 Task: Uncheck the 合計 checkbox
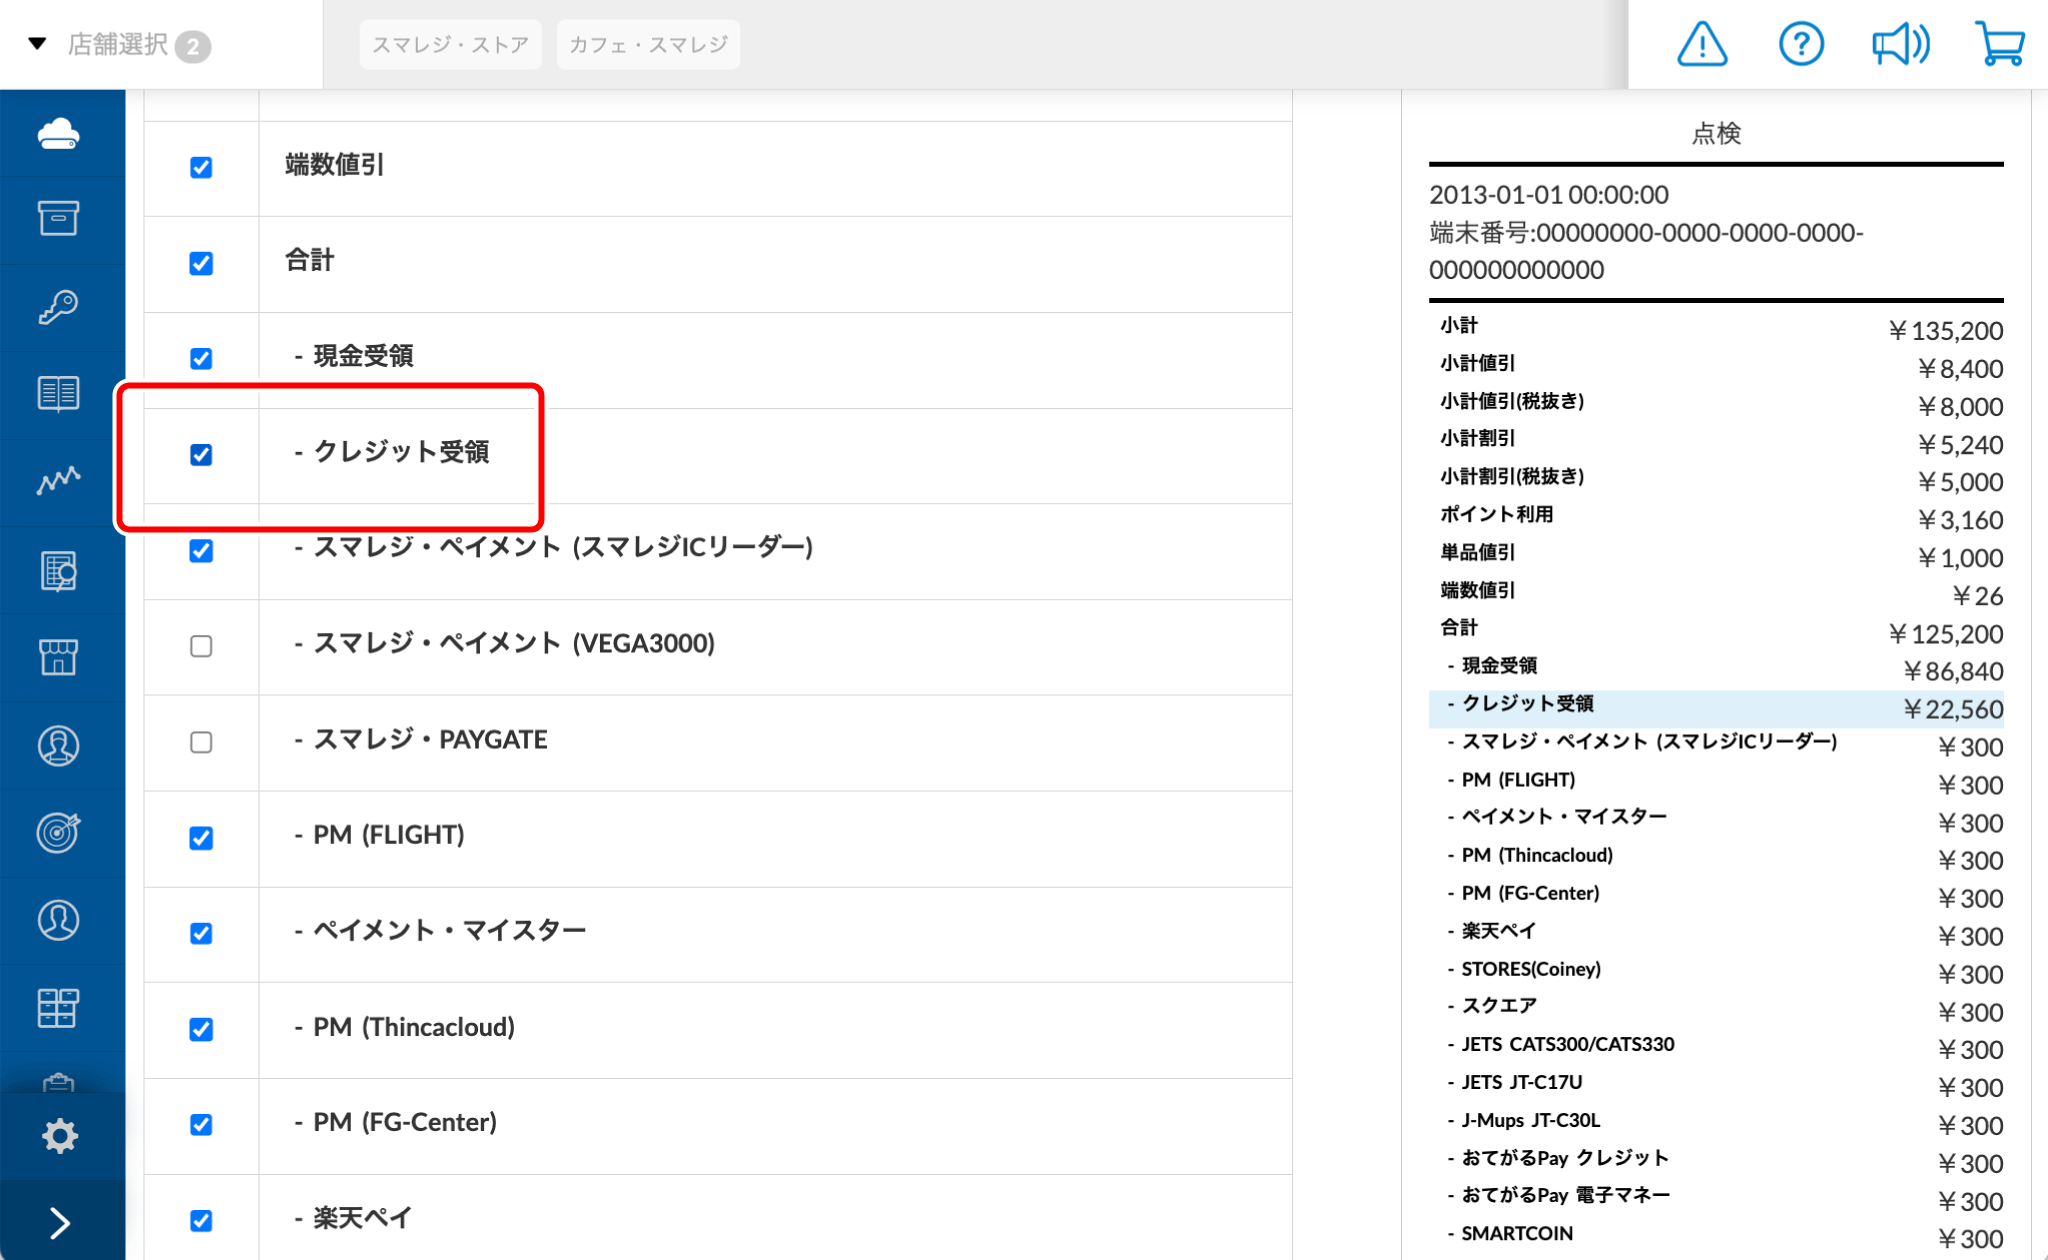click(x=201, y=263)
